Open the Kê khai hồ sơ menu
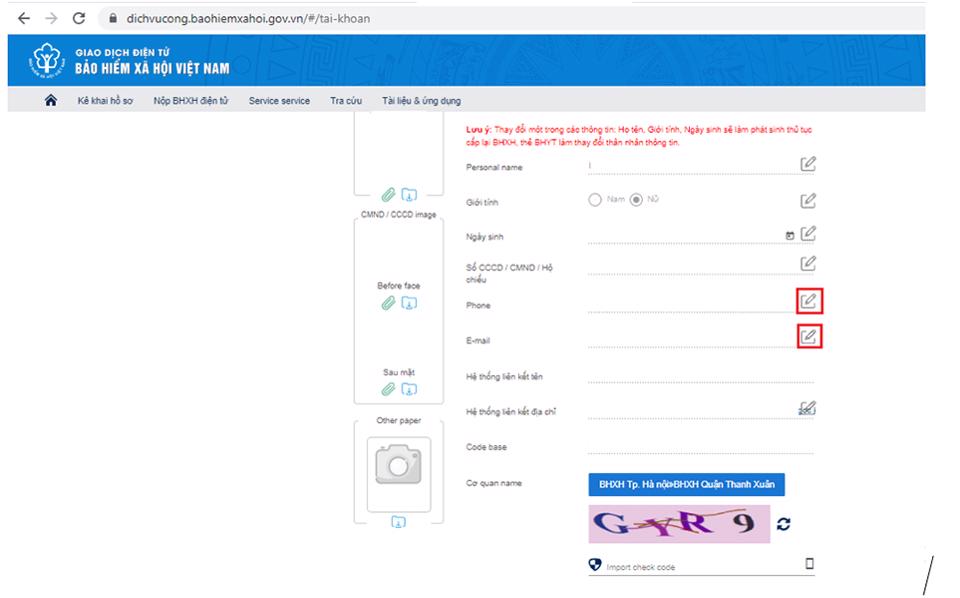The height and width of the screenshot is (598, 960). (105, 100)
